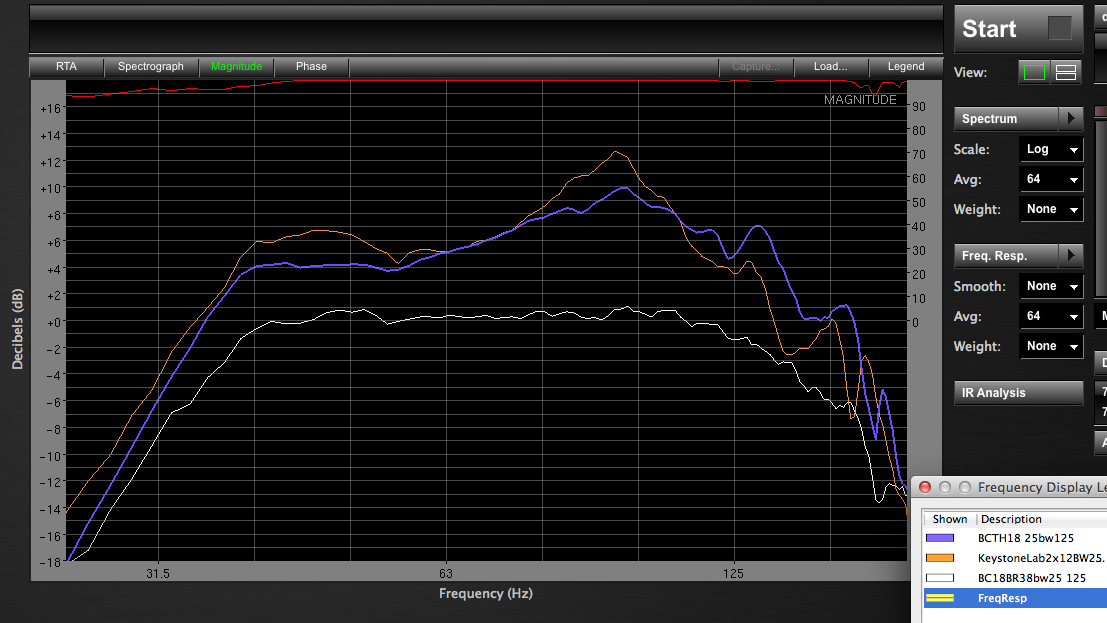1107x623 pixels.
Task: Click the square indicator in Start button
Action: (1060, 28)
